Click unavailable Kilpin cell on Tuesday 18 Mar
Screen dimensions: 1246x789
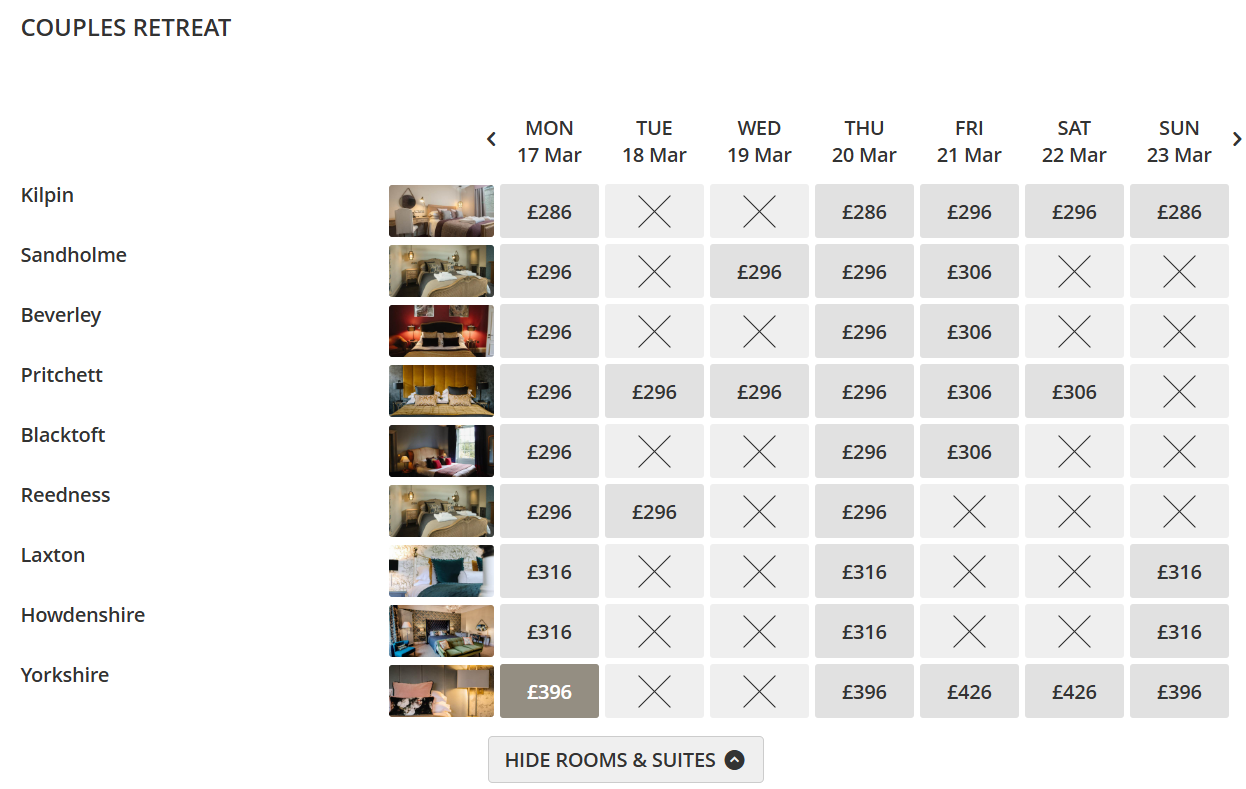pos(654,211)
